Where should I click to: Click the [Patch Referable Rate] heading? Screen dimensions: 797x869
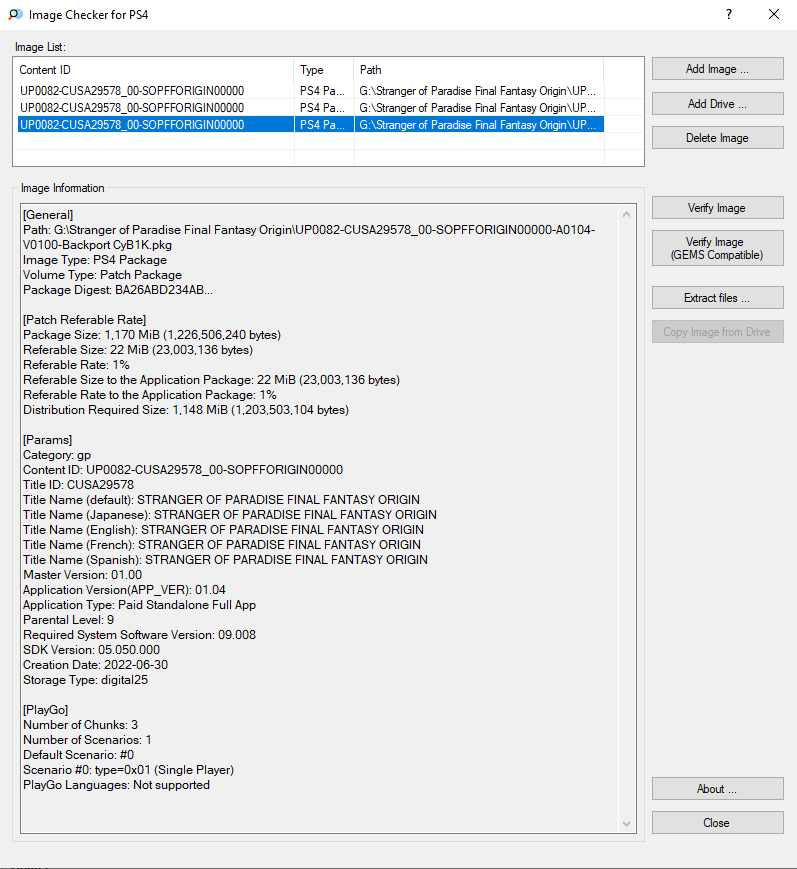click(84, 320)
